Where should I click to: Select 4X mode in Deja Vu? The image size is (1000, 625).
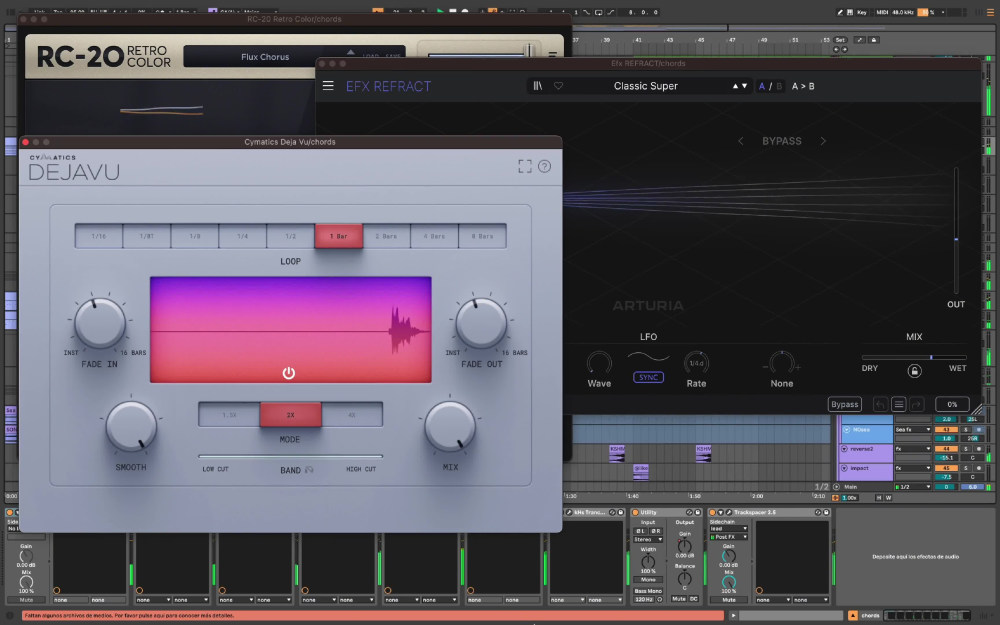(352, 415)
